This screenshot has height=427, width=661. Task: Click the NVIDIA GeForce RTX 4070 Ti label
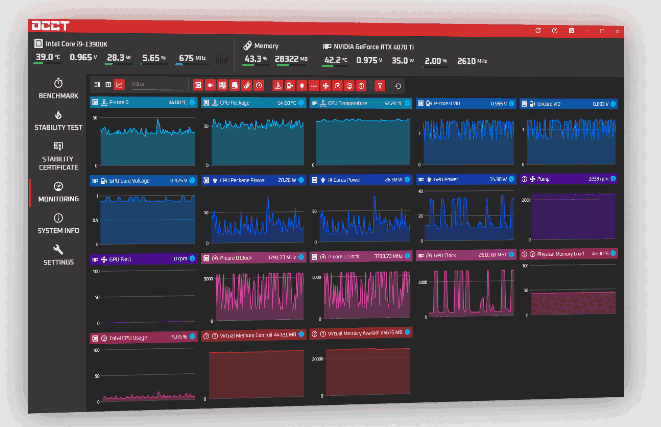point(373,47)
